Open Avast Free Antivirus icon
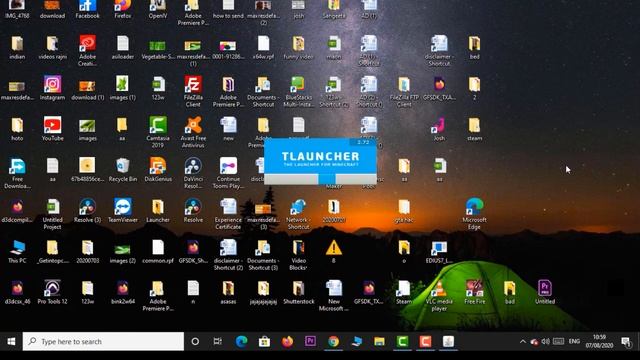The height and width of the screenshot is (360, 640). (x=193, y=132)
